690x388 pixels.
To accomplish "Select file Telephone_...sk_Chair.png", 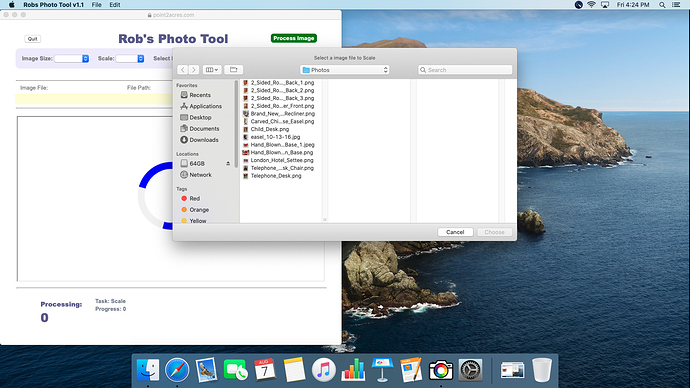I will [279, 168].
